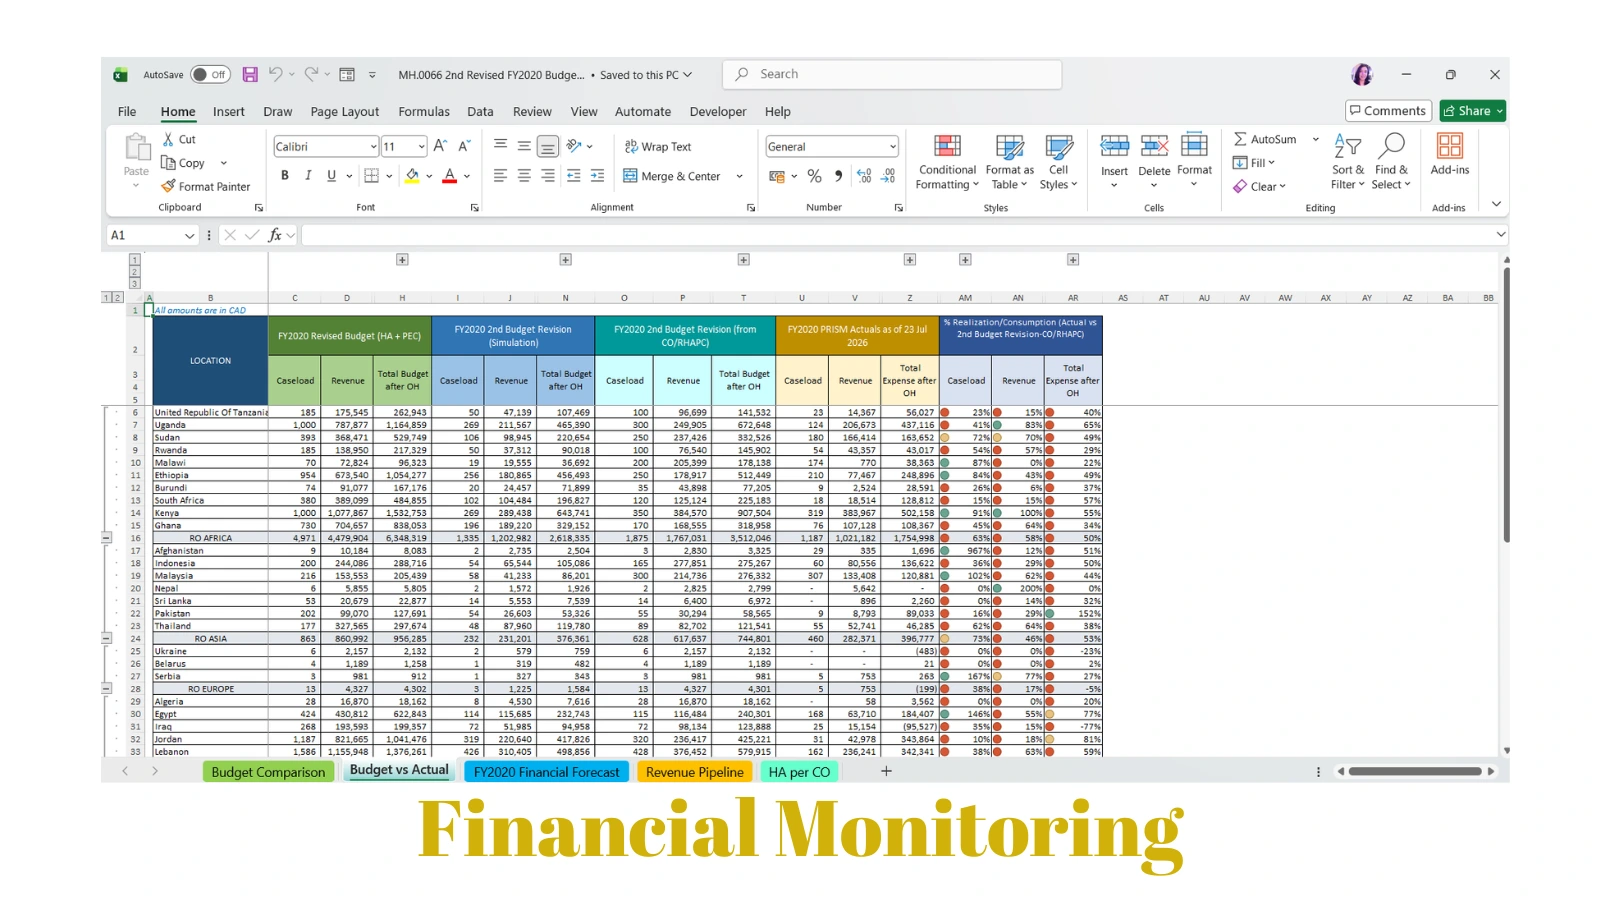Open the Add-ins button
Image resolution: width=1600 pixels, height=900 pixels.
pyautogui.click(x=1450, y=155)
